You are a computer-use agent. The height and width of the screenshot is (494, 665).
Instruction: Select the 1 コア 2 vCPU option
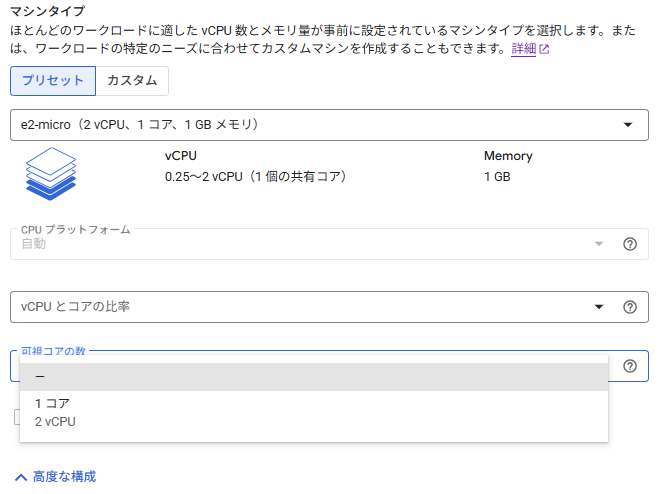click(x=313, y=412)
